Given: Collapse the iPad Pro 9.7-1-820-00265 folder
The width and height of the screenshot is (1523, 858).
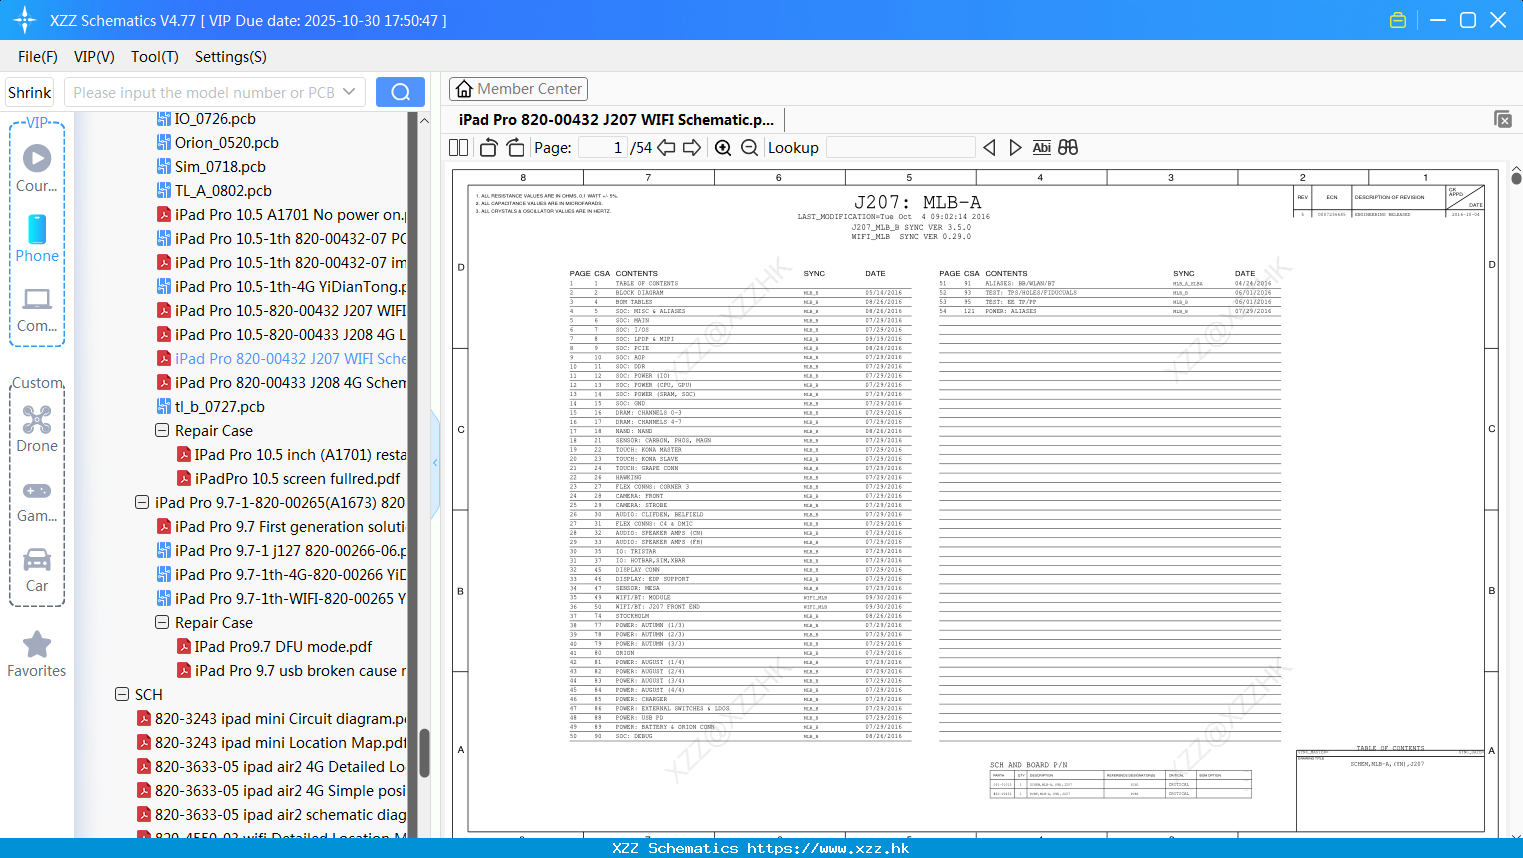Looking at the screenshot, I should (142, 503).
